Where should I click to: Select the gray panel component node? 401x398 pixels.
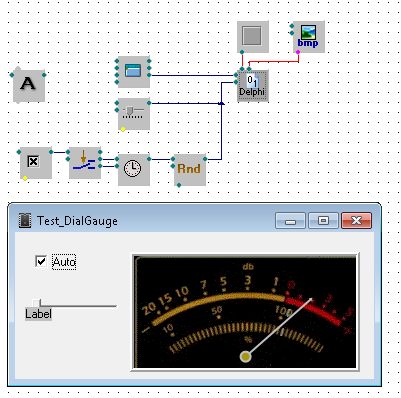tap(253, 37)
